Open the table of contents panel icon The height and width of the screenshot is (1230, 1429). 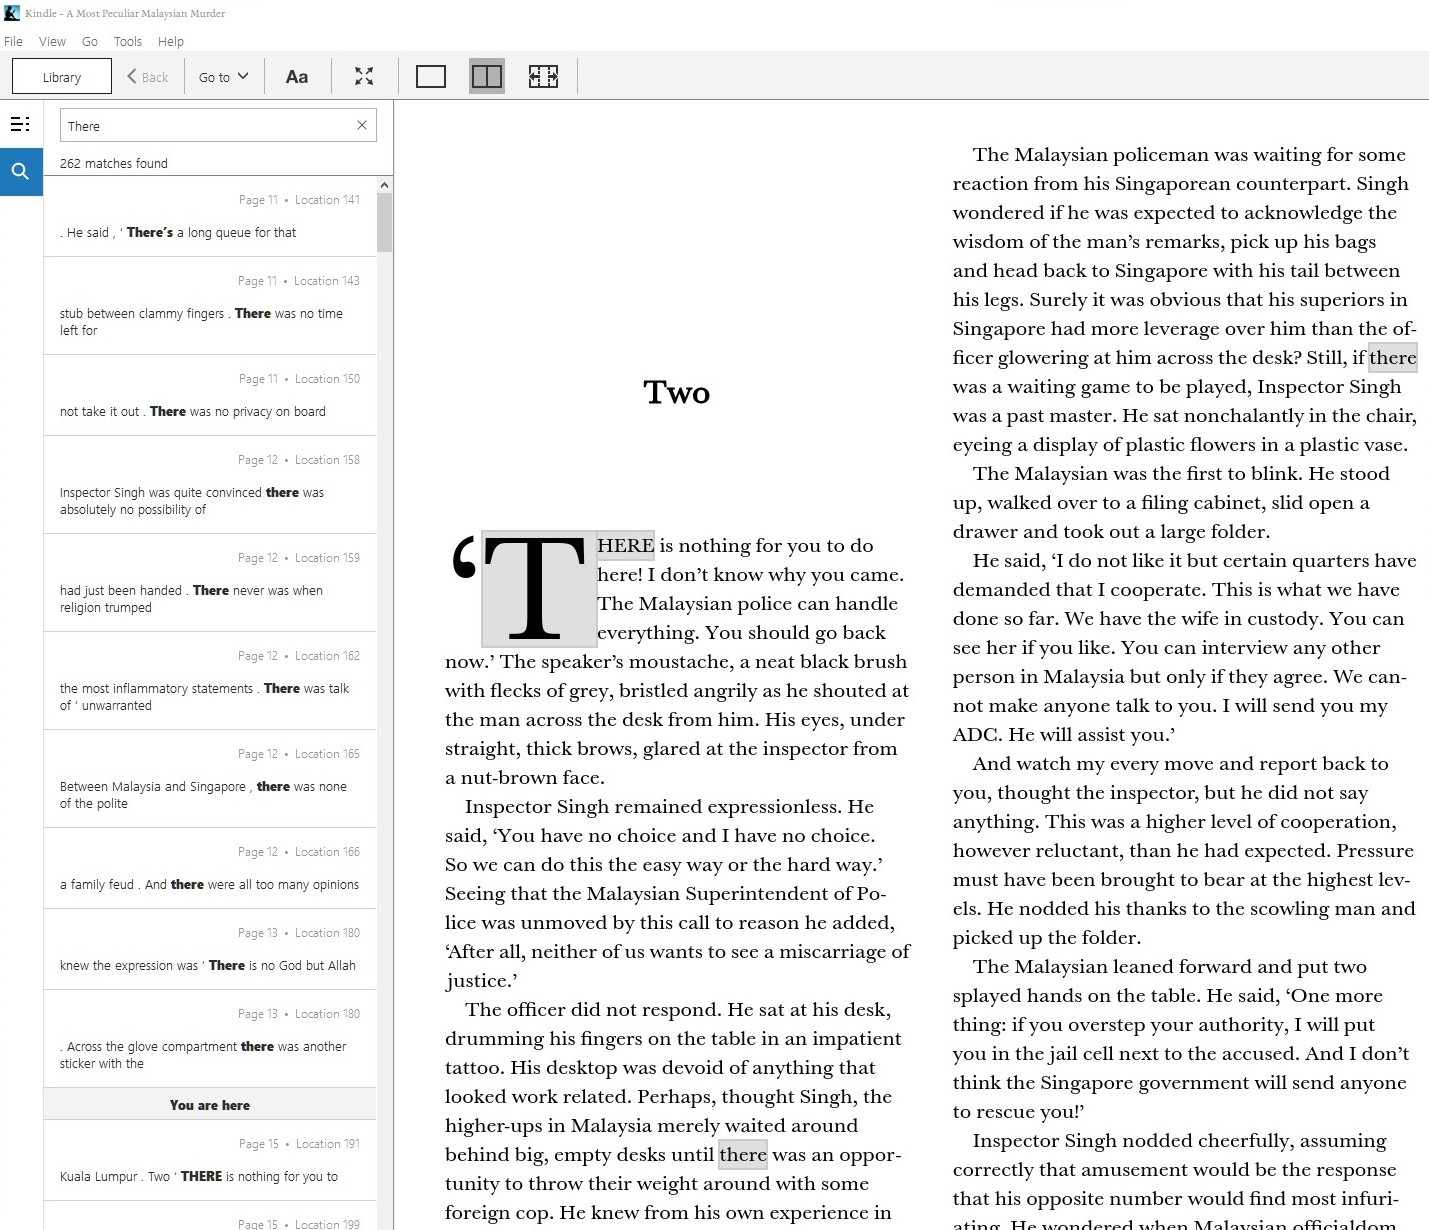(20, 124)
